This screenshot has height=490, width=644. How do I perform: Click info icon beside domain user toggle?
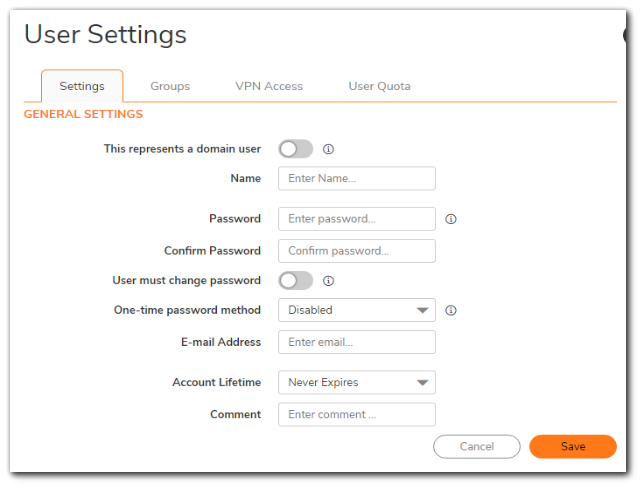tap(328, 149)
